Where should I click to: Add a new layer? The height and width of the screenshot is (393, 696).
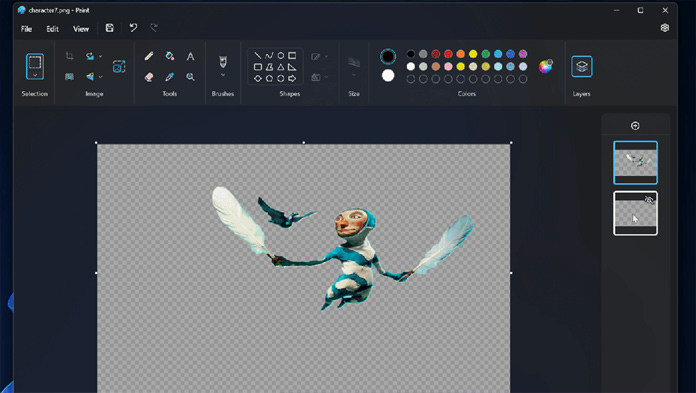click(635, 126)
